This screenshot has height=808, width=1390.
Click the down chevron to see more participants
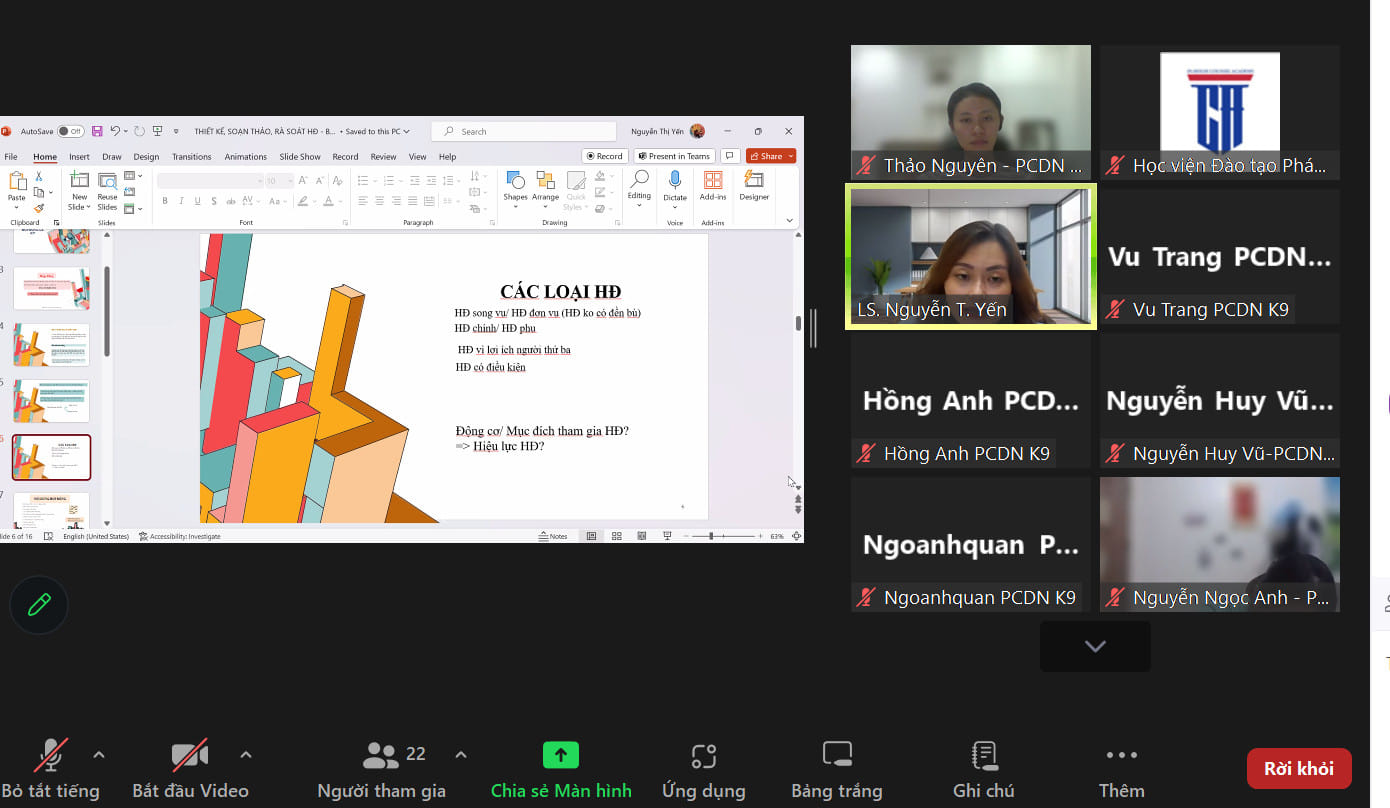tap(1094, 646)
